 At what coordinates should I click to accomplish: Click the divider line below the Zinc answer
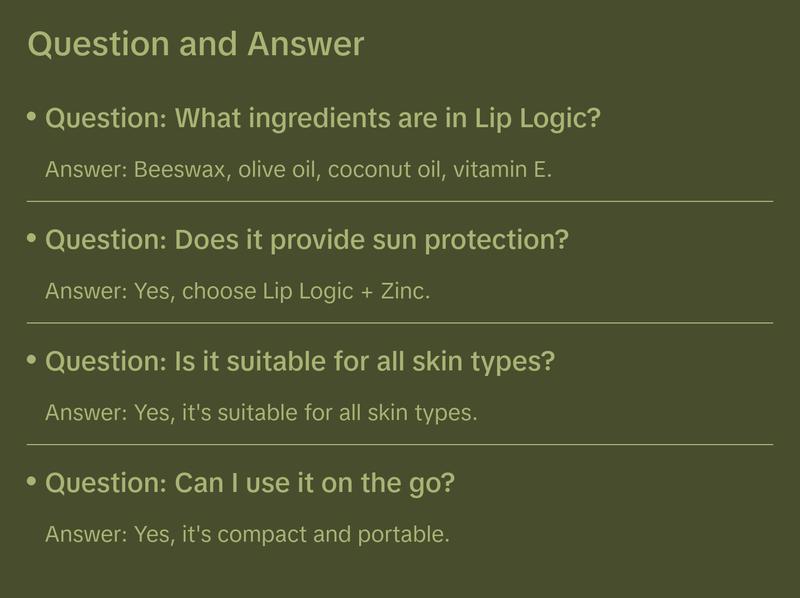click(400, 323)
